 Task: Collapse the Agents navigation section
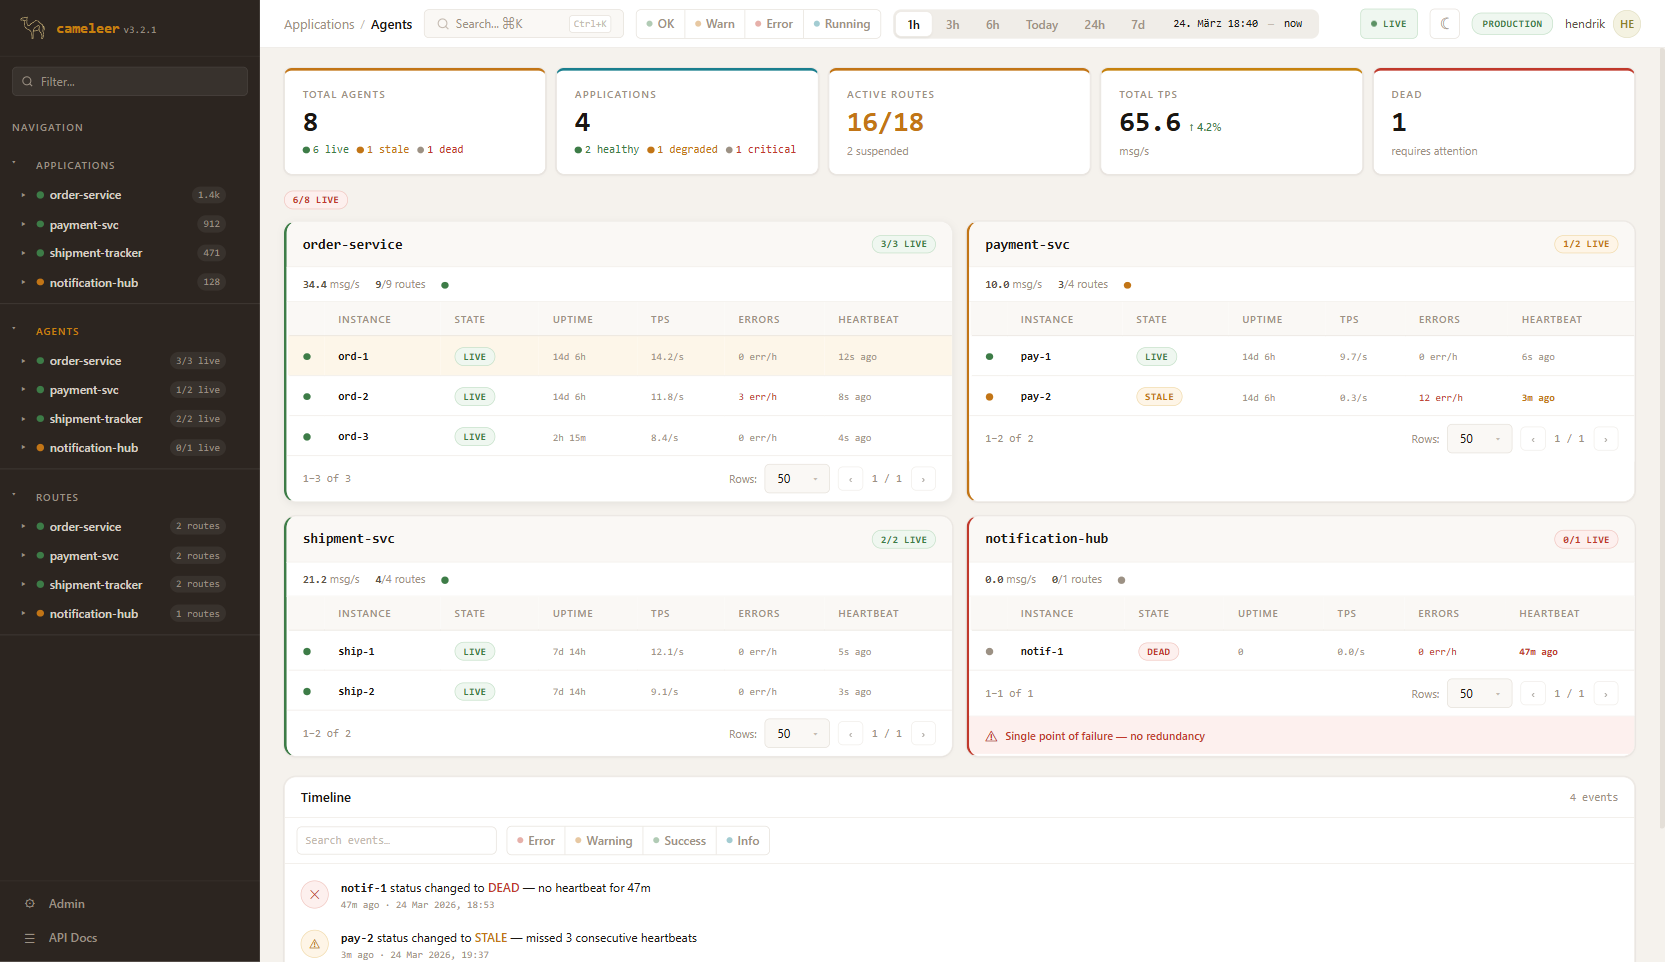point(14,331)
